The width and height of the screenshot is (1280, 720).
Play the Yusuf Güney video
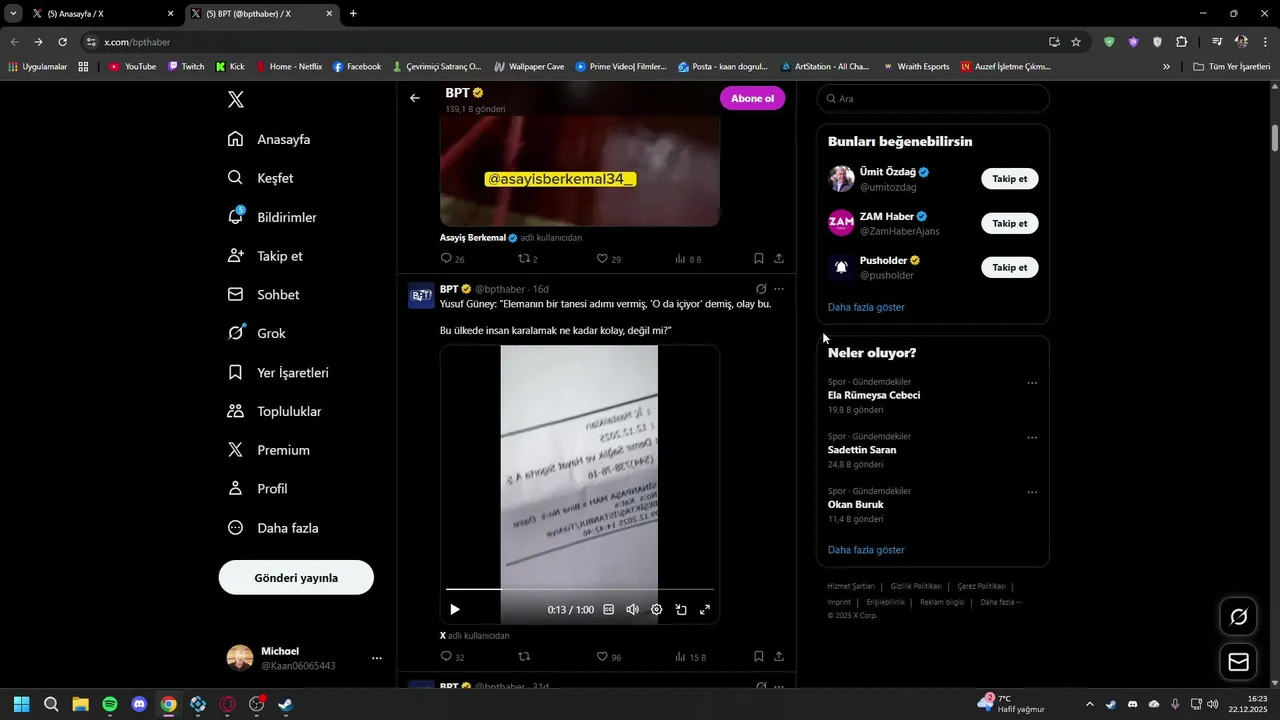tap(455, 609)
